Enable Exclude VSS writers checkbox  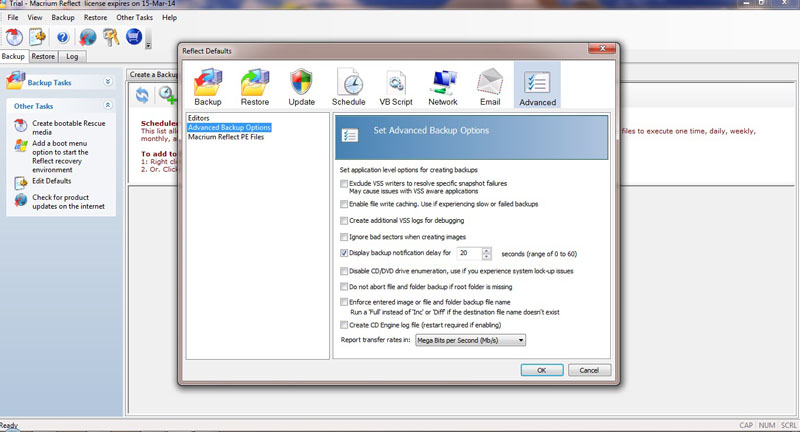point(344,184)
